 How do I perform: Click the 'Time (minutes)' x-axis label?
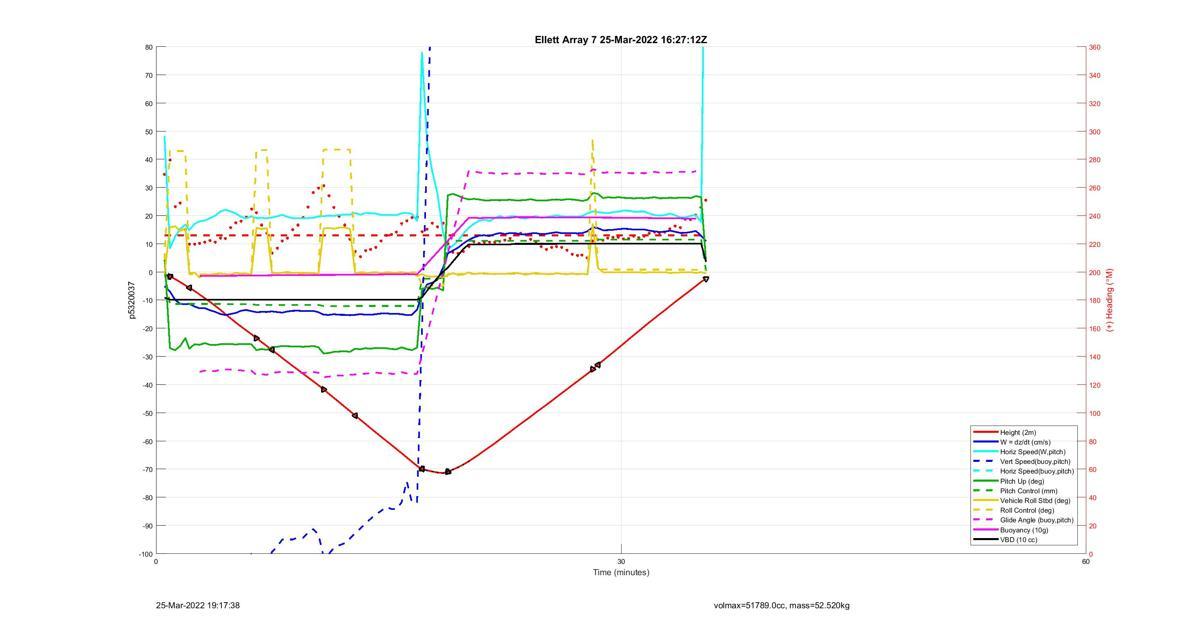click(x=621, y=573)
